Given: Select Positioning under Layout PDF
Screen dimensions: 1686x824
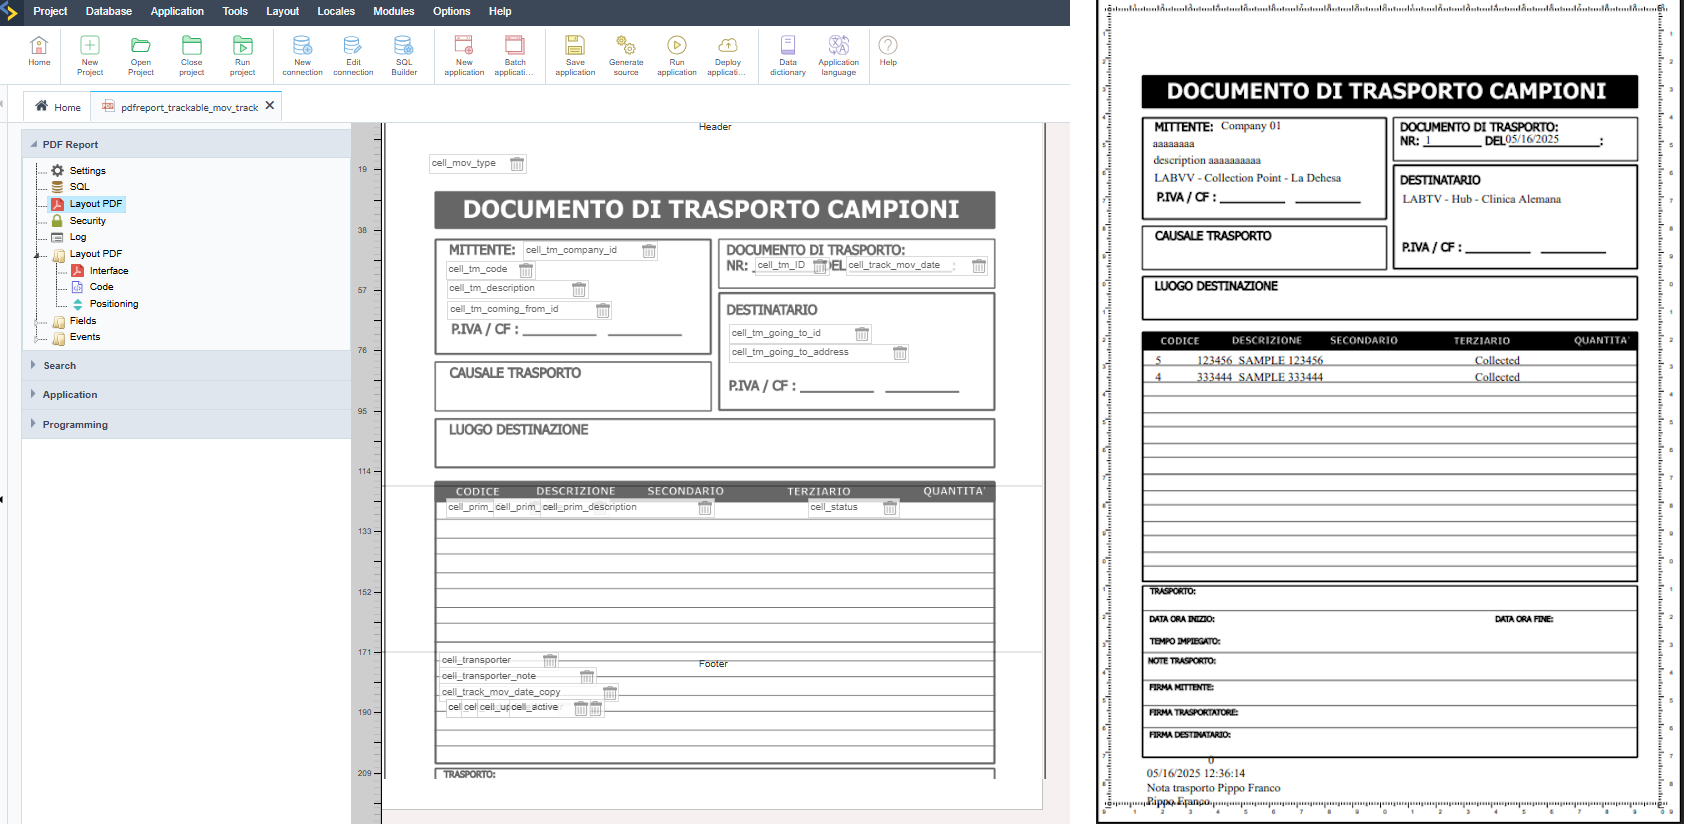Looking at the screenshot, I should 113,304.
